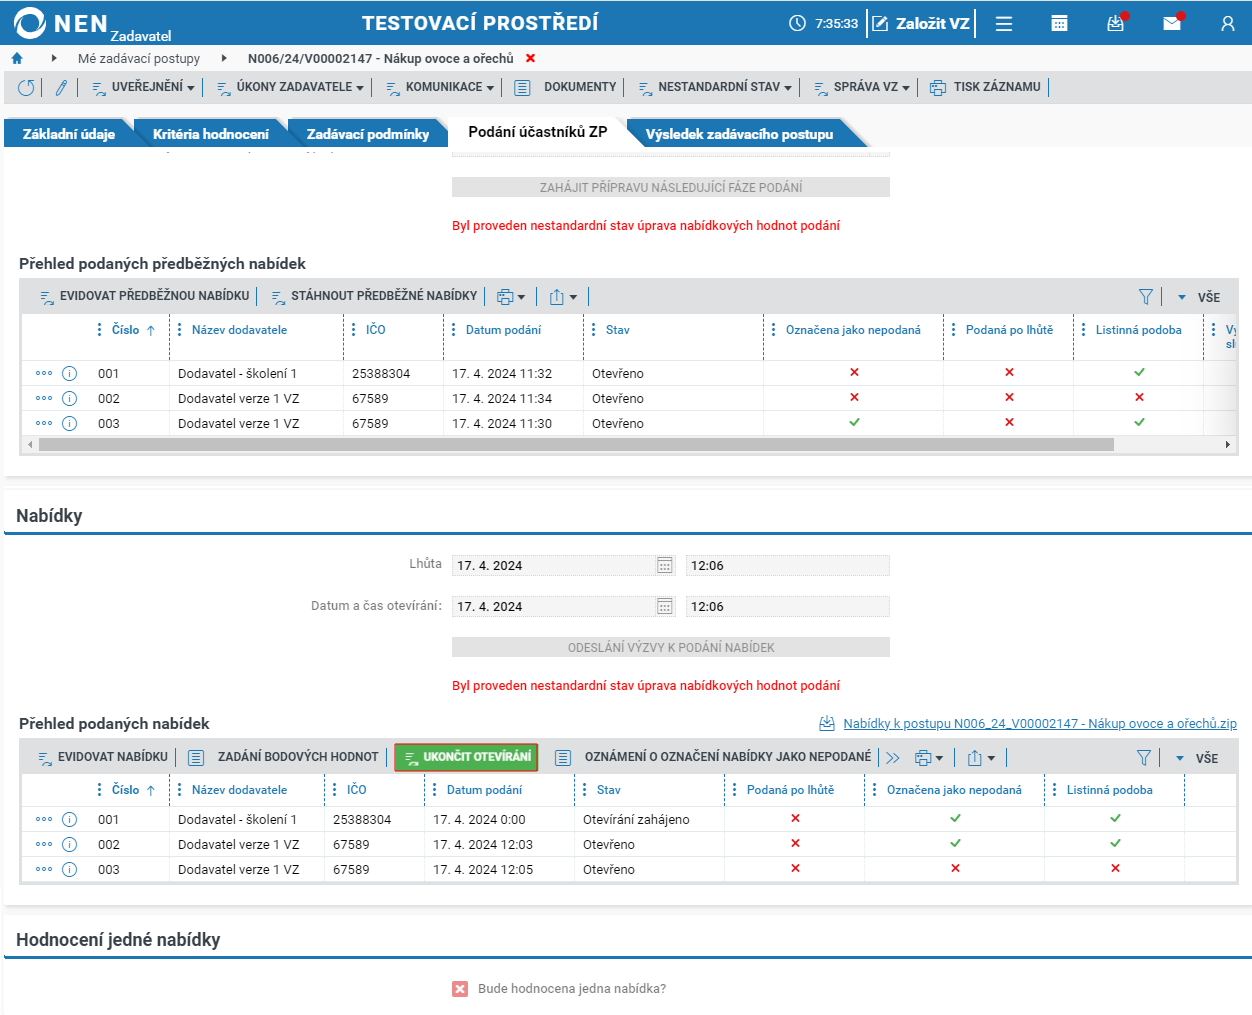
Task: Open the three-dot row menu for preliminary offer 001
Action: [44, 374]
